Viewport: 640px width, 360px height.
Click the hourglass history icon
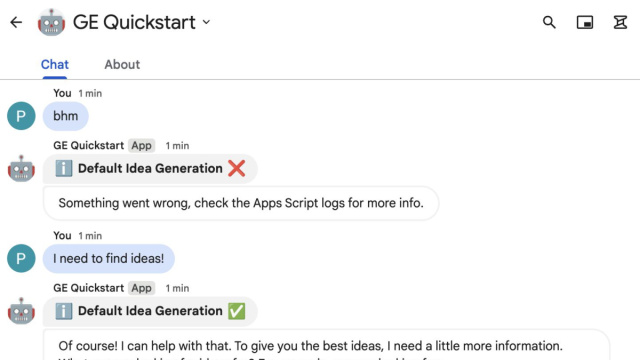tap(620, 22)
